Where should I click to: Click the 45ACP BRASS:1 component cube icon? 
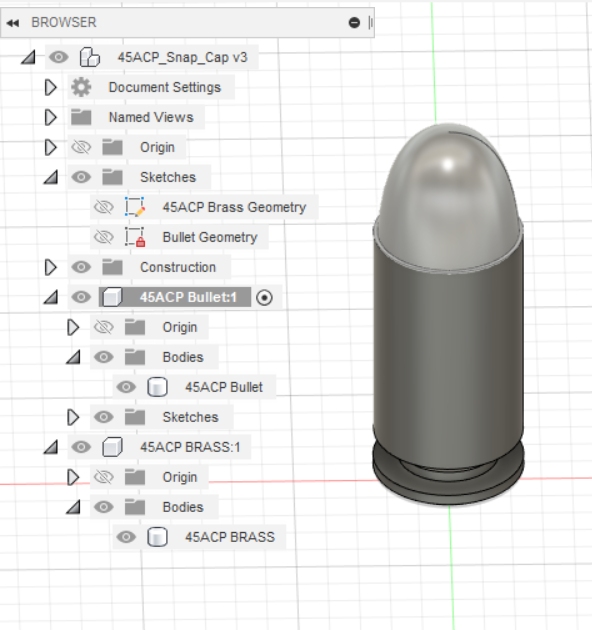[112, 447]
